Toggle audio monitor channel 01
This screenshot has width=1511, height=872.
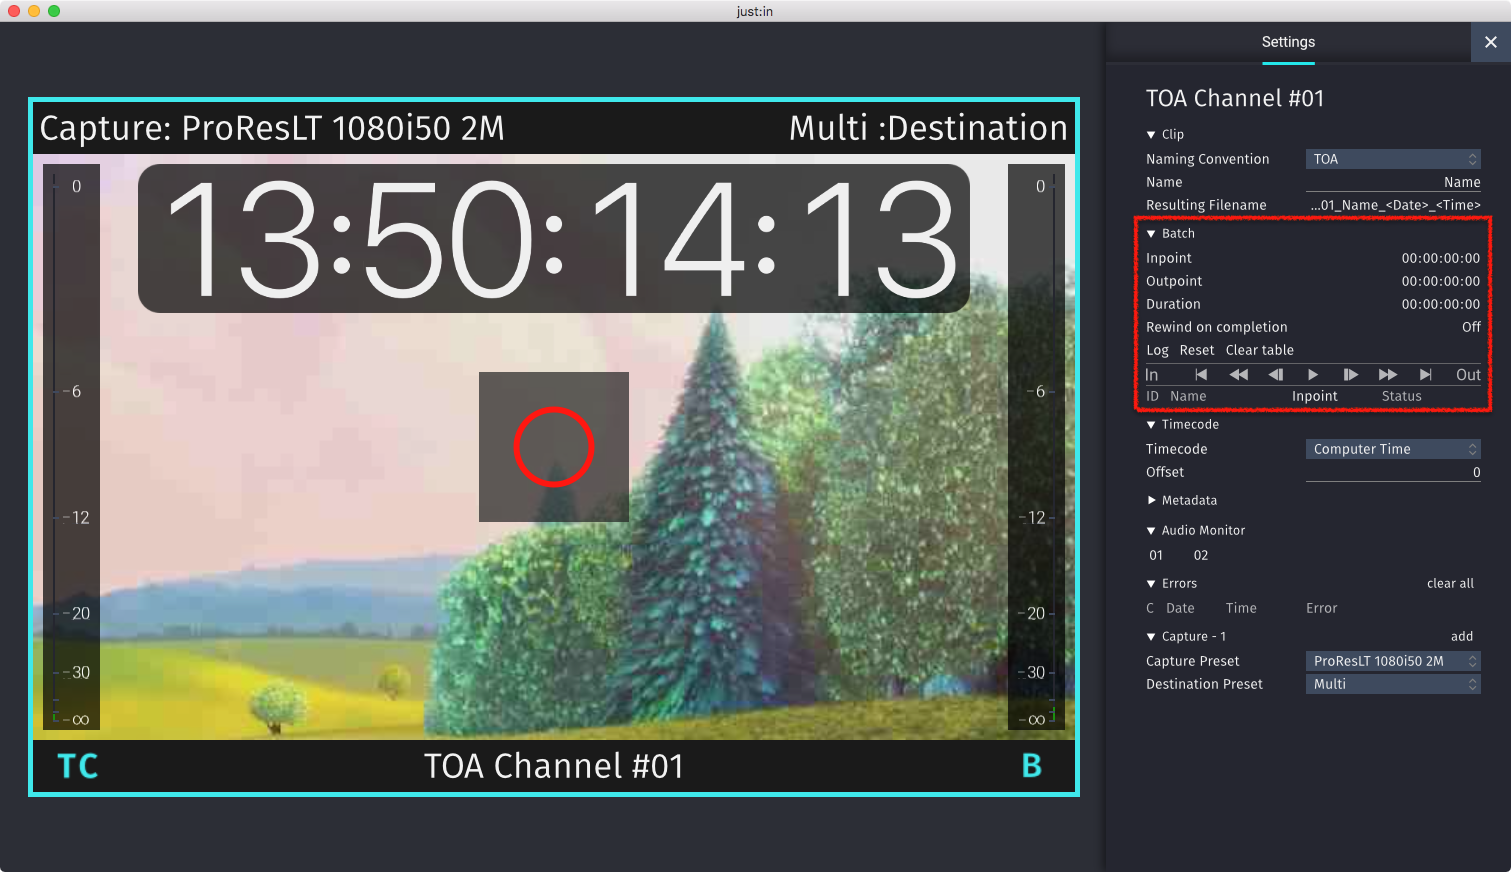(x=1156, y=555)
